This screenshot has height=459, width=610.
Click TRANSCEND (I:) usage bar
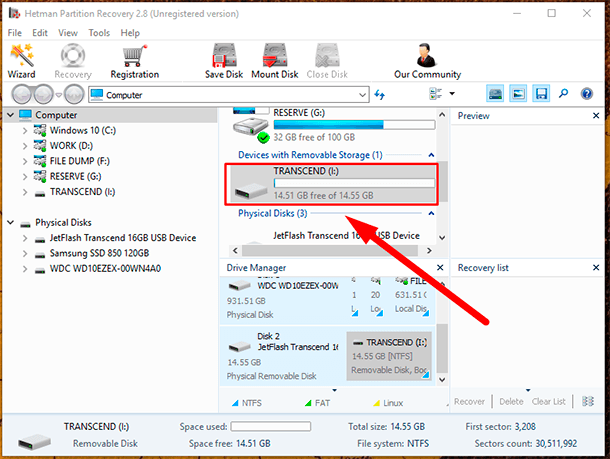coord(354,183)
